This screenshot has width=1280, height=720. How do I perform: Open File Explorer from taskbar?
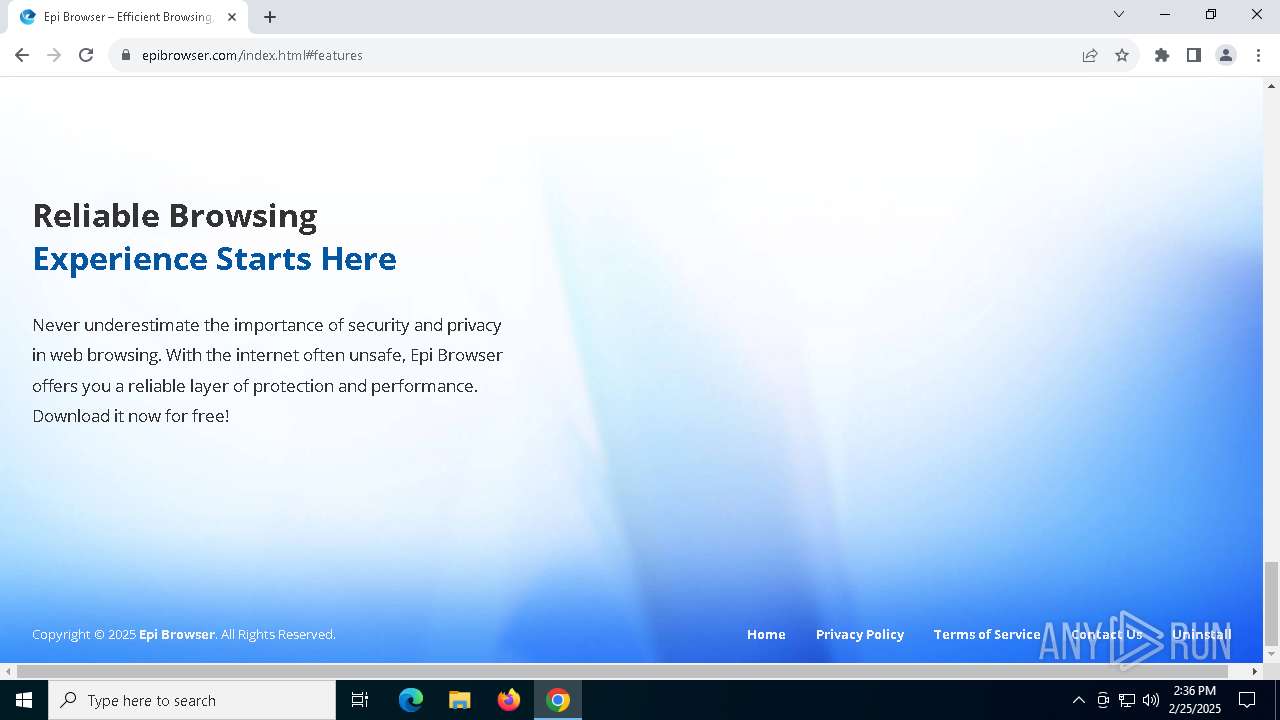pos(459,700)
